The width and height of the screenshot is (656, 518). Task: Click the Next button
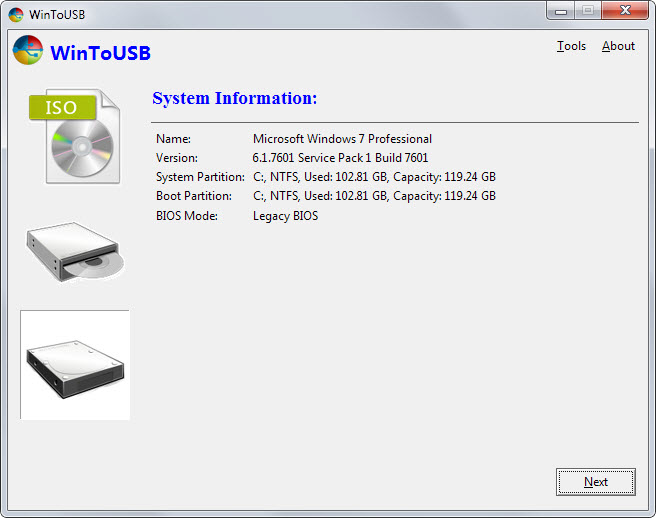[596, 482]
